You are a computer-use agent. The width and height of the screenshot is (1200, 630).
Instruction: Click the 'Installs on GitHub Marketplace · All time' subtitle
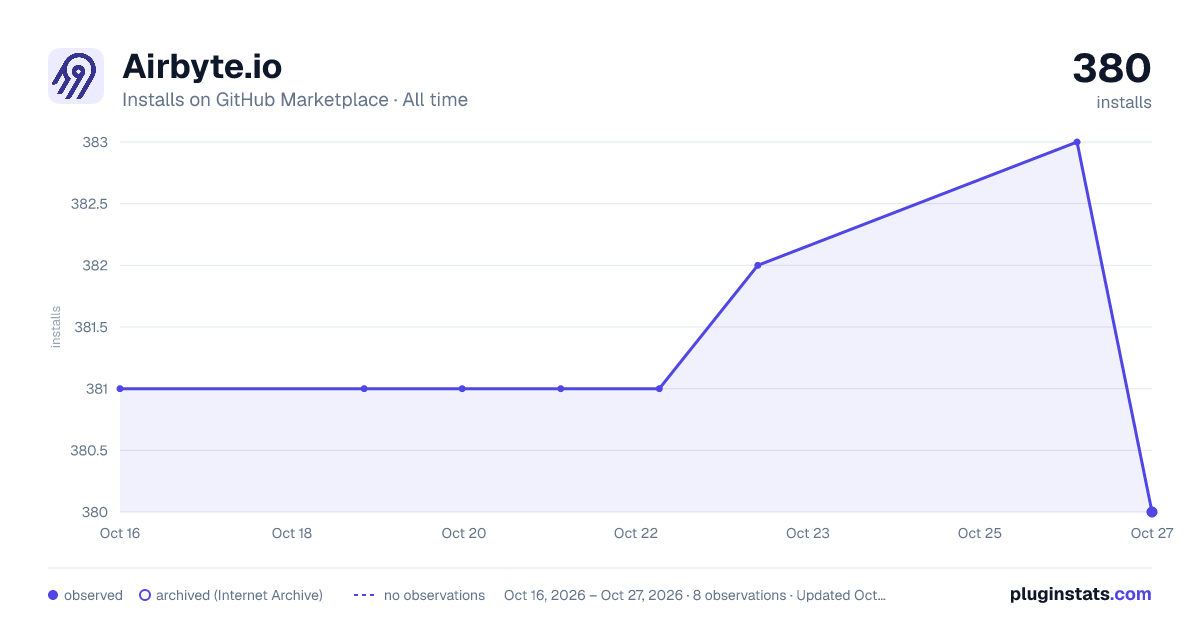click(295, 100)
